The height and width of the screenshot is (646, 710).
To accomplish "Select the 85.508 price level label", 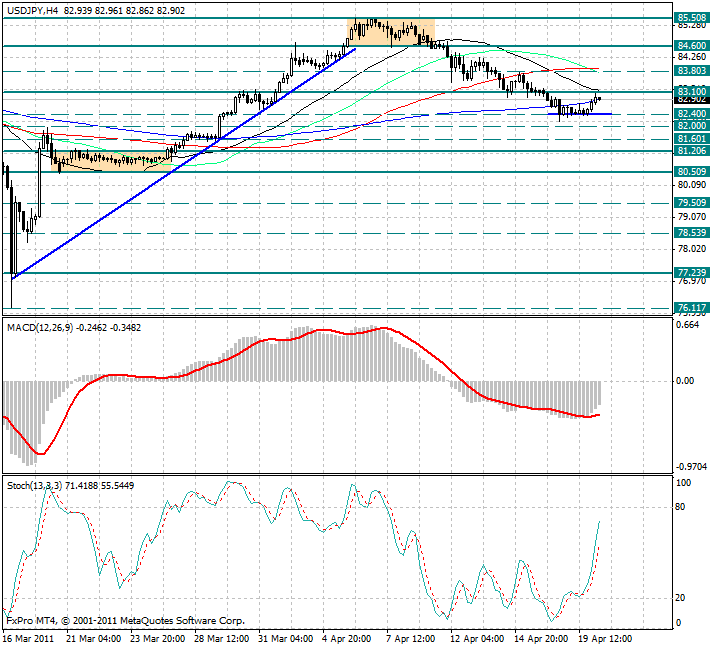I will click(691, 17).
